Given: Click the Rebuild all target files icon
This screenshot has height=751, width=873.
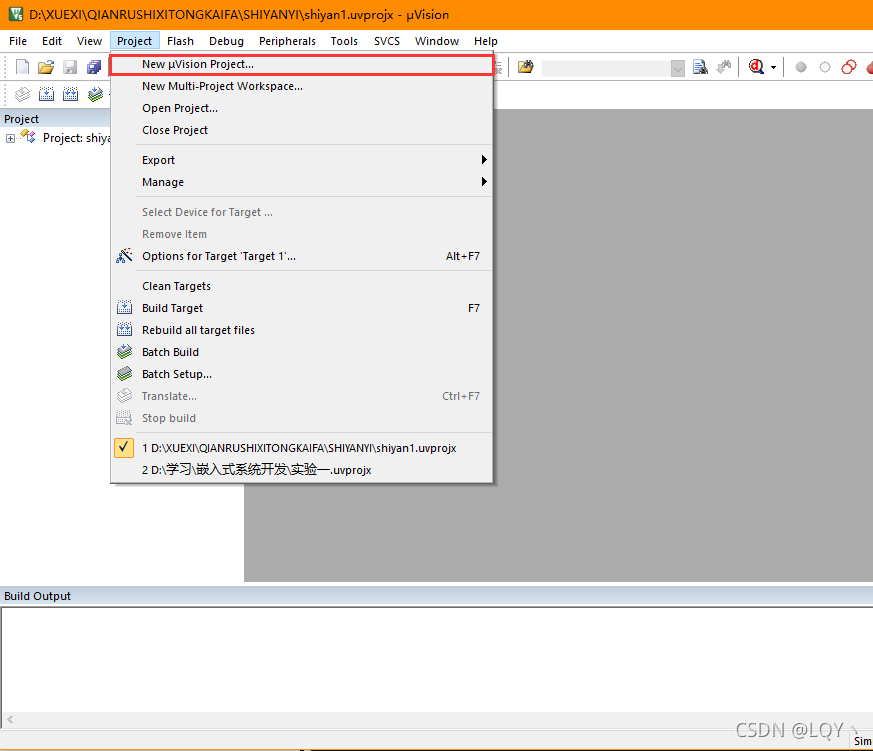Looking at the screenshot, I should 124,330.
